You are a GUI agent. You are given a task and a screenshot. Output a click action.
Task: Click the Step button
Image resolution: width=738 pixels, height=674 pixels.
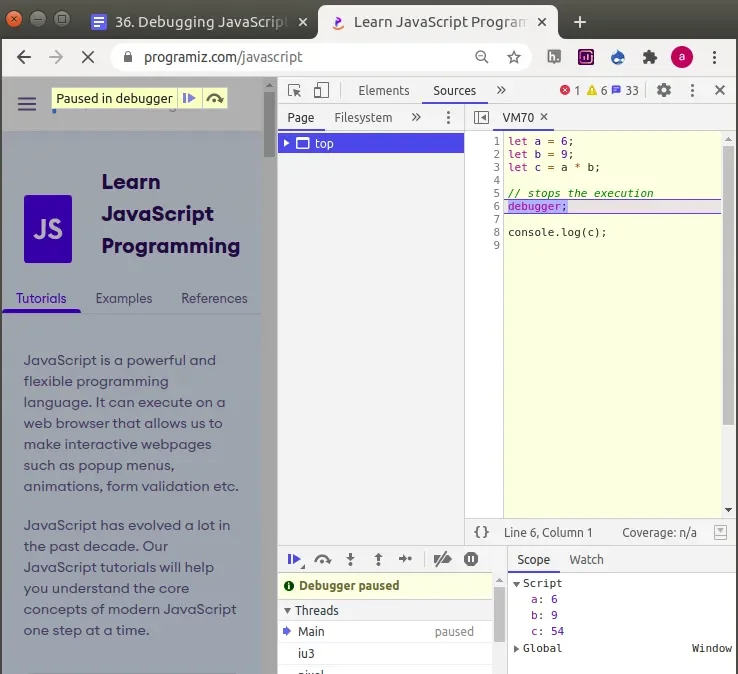pyautogui.click(x=405, y=559)
